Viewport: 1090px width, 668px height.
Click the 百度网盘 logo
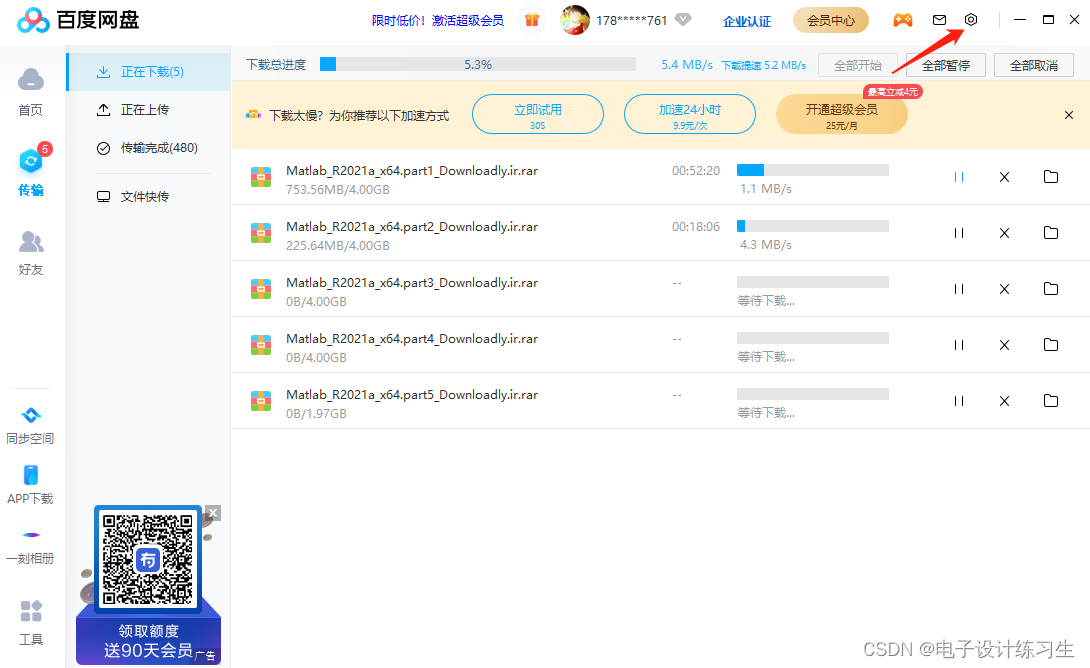pyautogui.click(x=78, y=20)
